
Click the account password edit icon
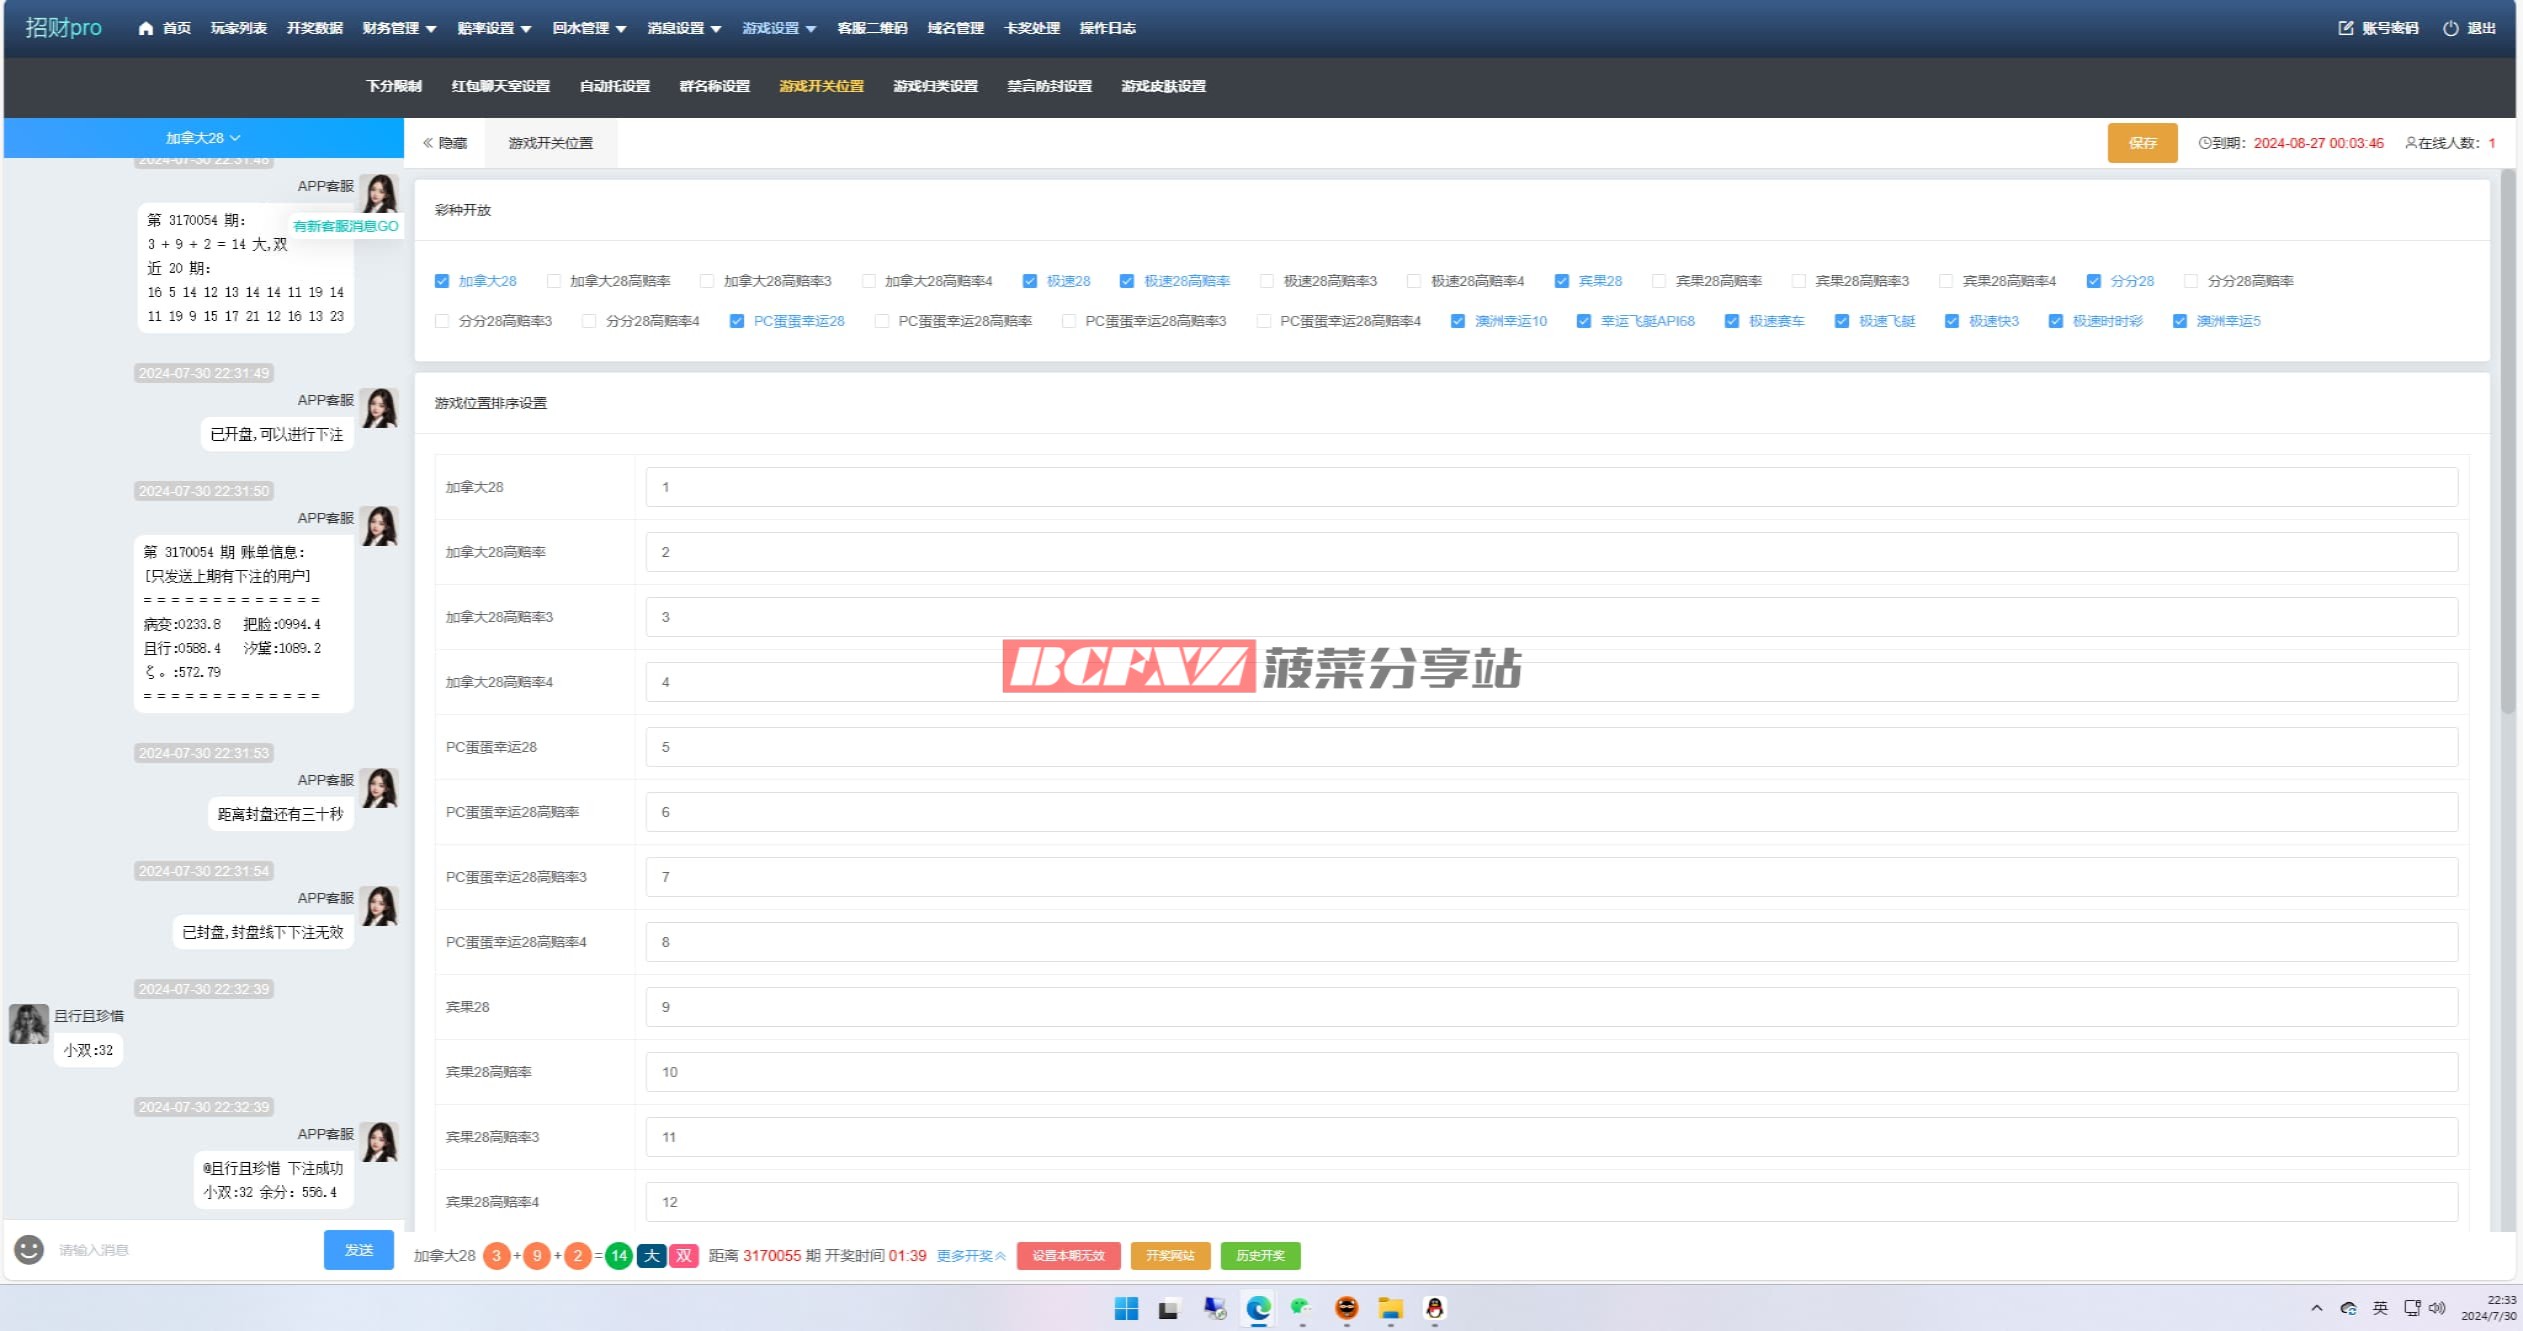pyautogui.click(x=2346, y=28)
